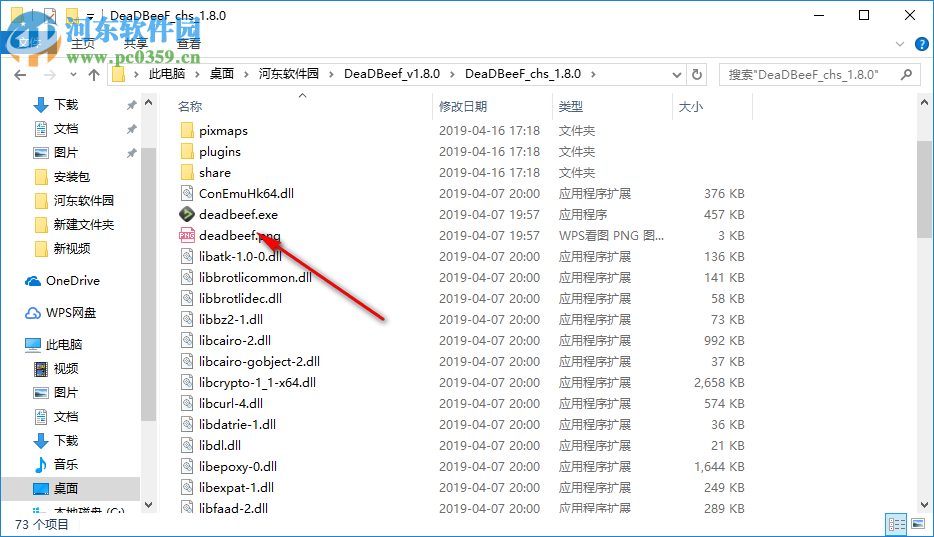Select libcurl-4.dll file
The image size is (934, 537).
(x=231, y=404)
